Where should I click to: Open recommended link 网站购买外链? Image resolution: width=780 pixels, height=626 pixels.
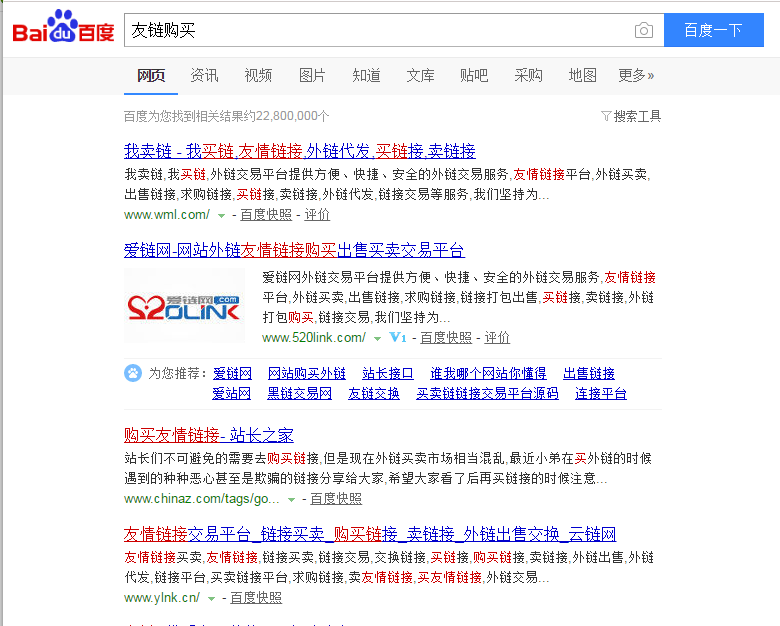pyautogui.click(x=307, y=373)
